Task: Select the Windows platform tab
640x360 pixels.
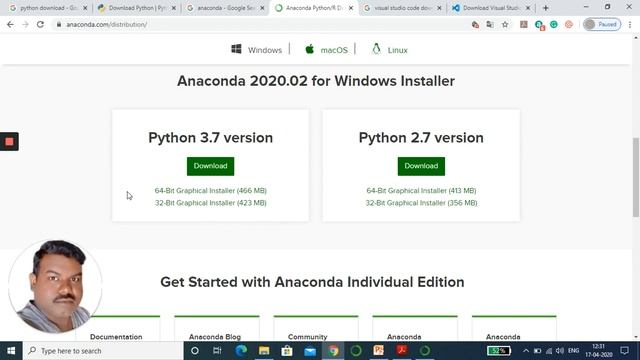Action: tap(256, 50)
